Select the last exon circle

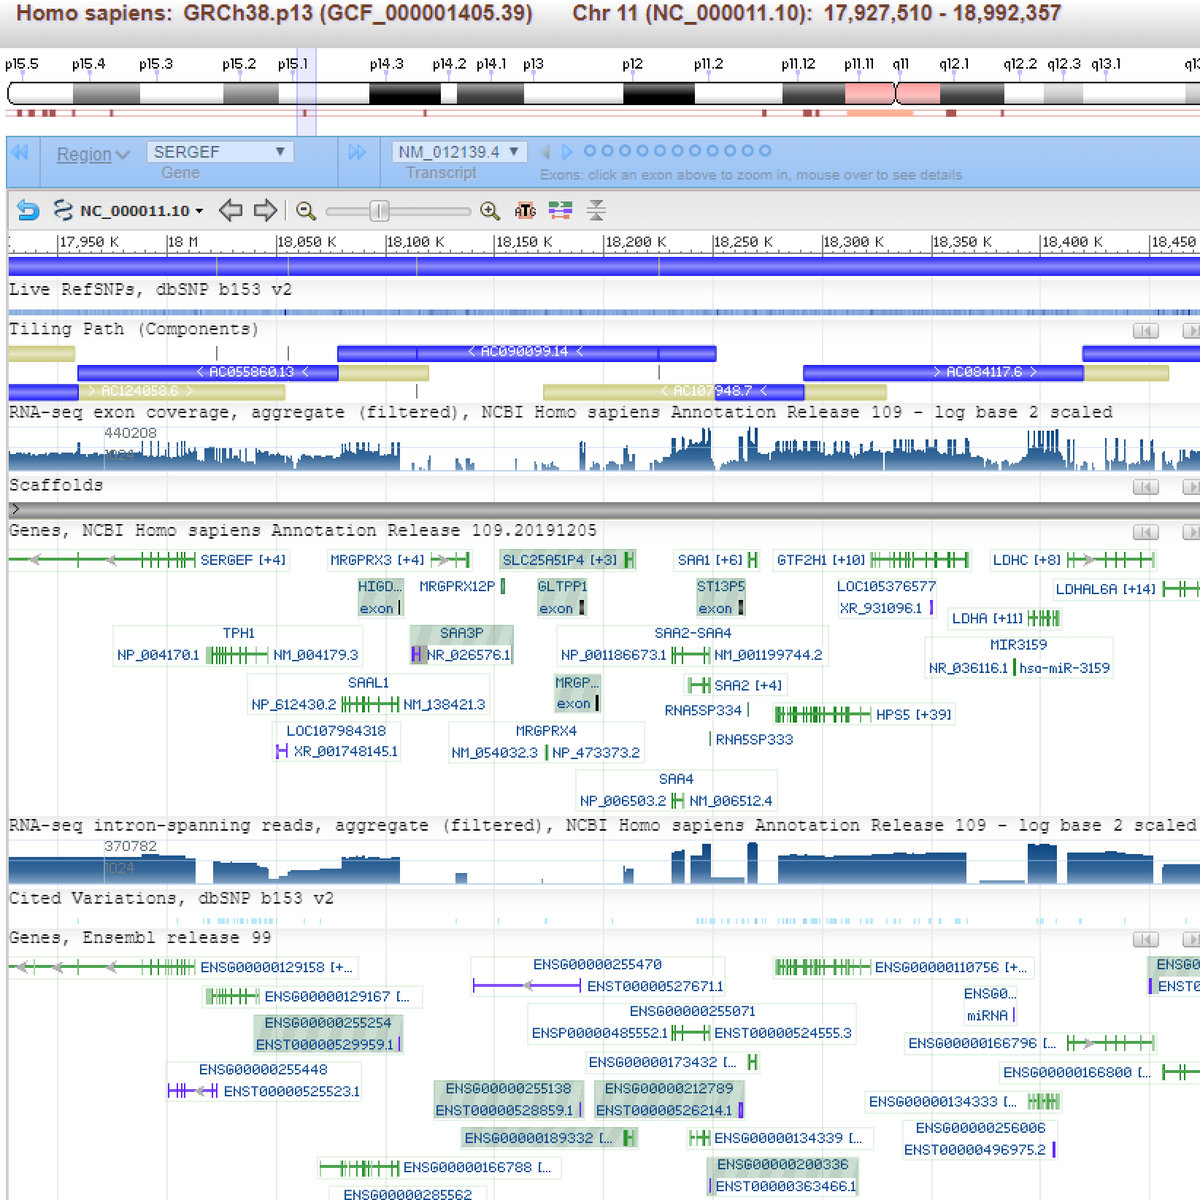tap(765, 151)
